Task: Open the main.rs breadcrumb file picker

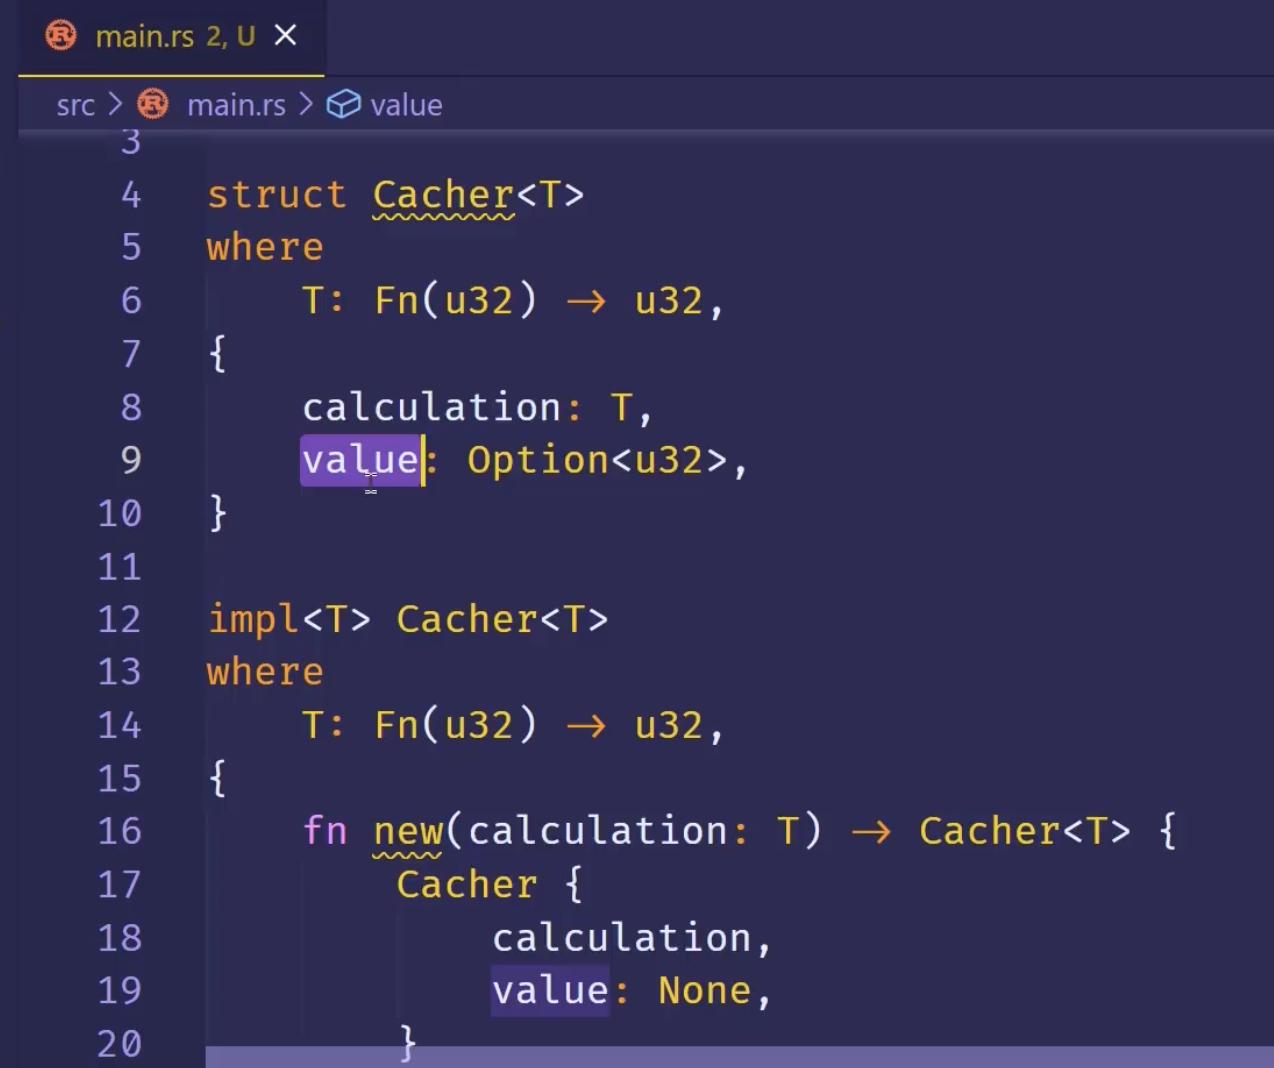Action: (x=236, y=105)
